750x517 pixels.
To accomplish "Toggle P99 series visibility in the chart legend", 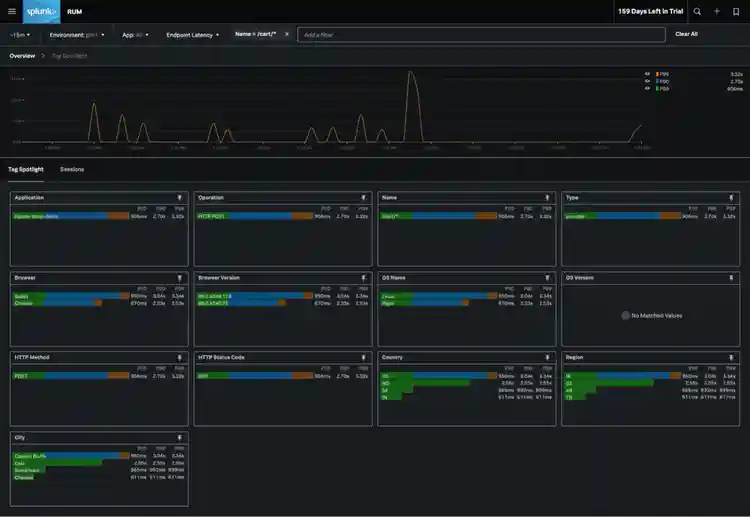I will point(647,74).
